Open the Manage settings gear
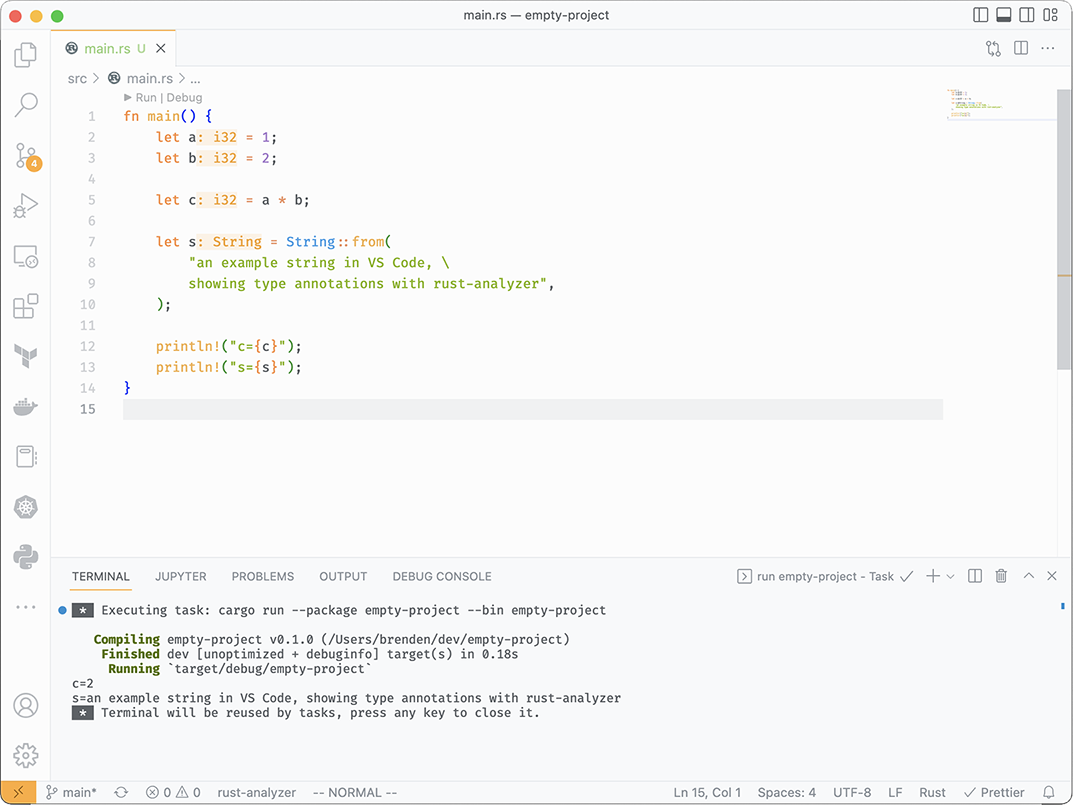 25,755
